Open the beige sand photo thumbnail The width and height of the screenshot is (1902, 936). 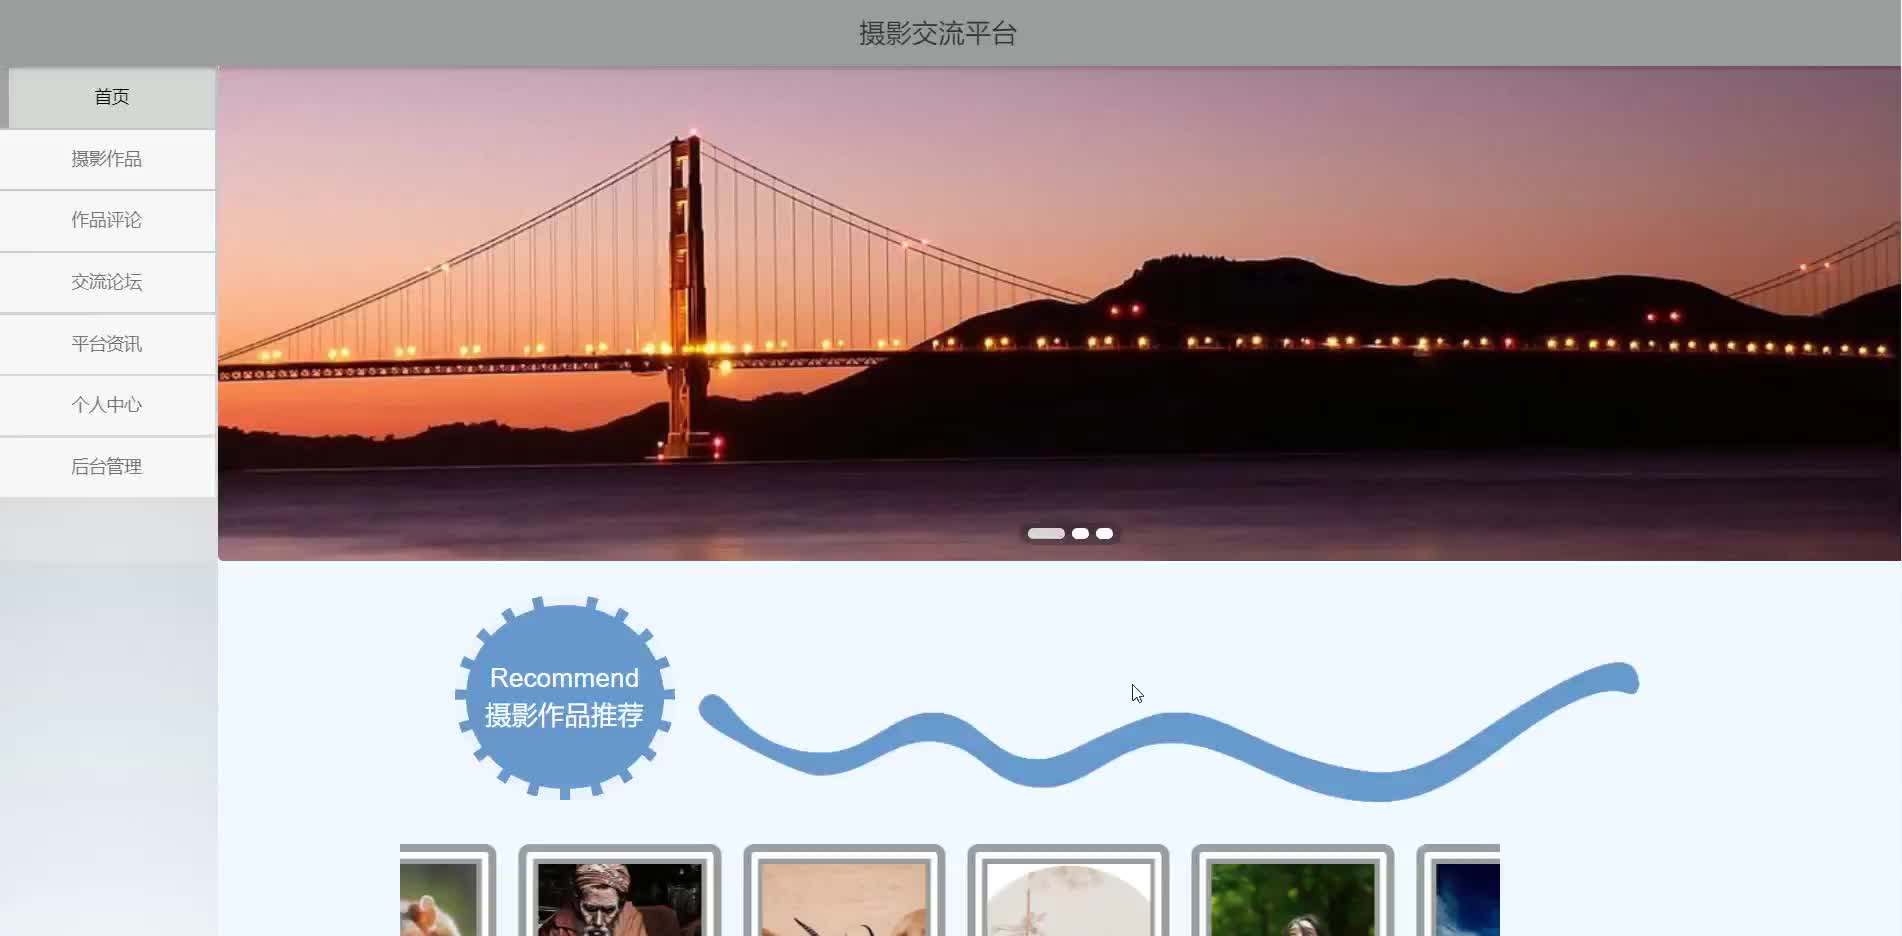(844, 891)
